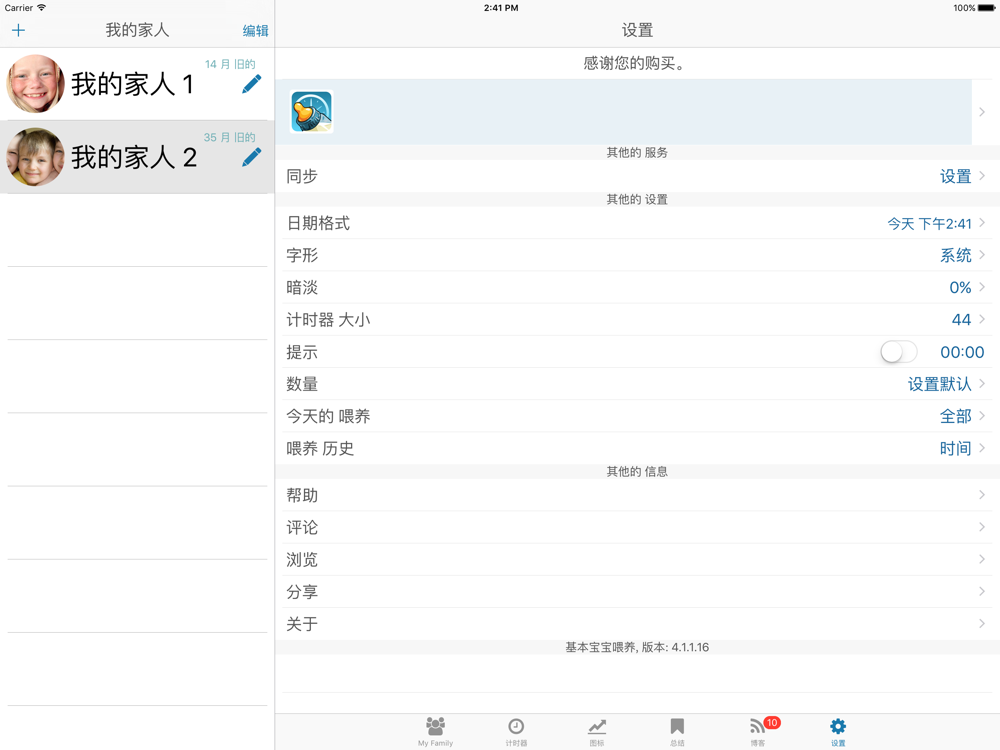Open the 关于 about row

pyautogui.click(x=637, y=624)
